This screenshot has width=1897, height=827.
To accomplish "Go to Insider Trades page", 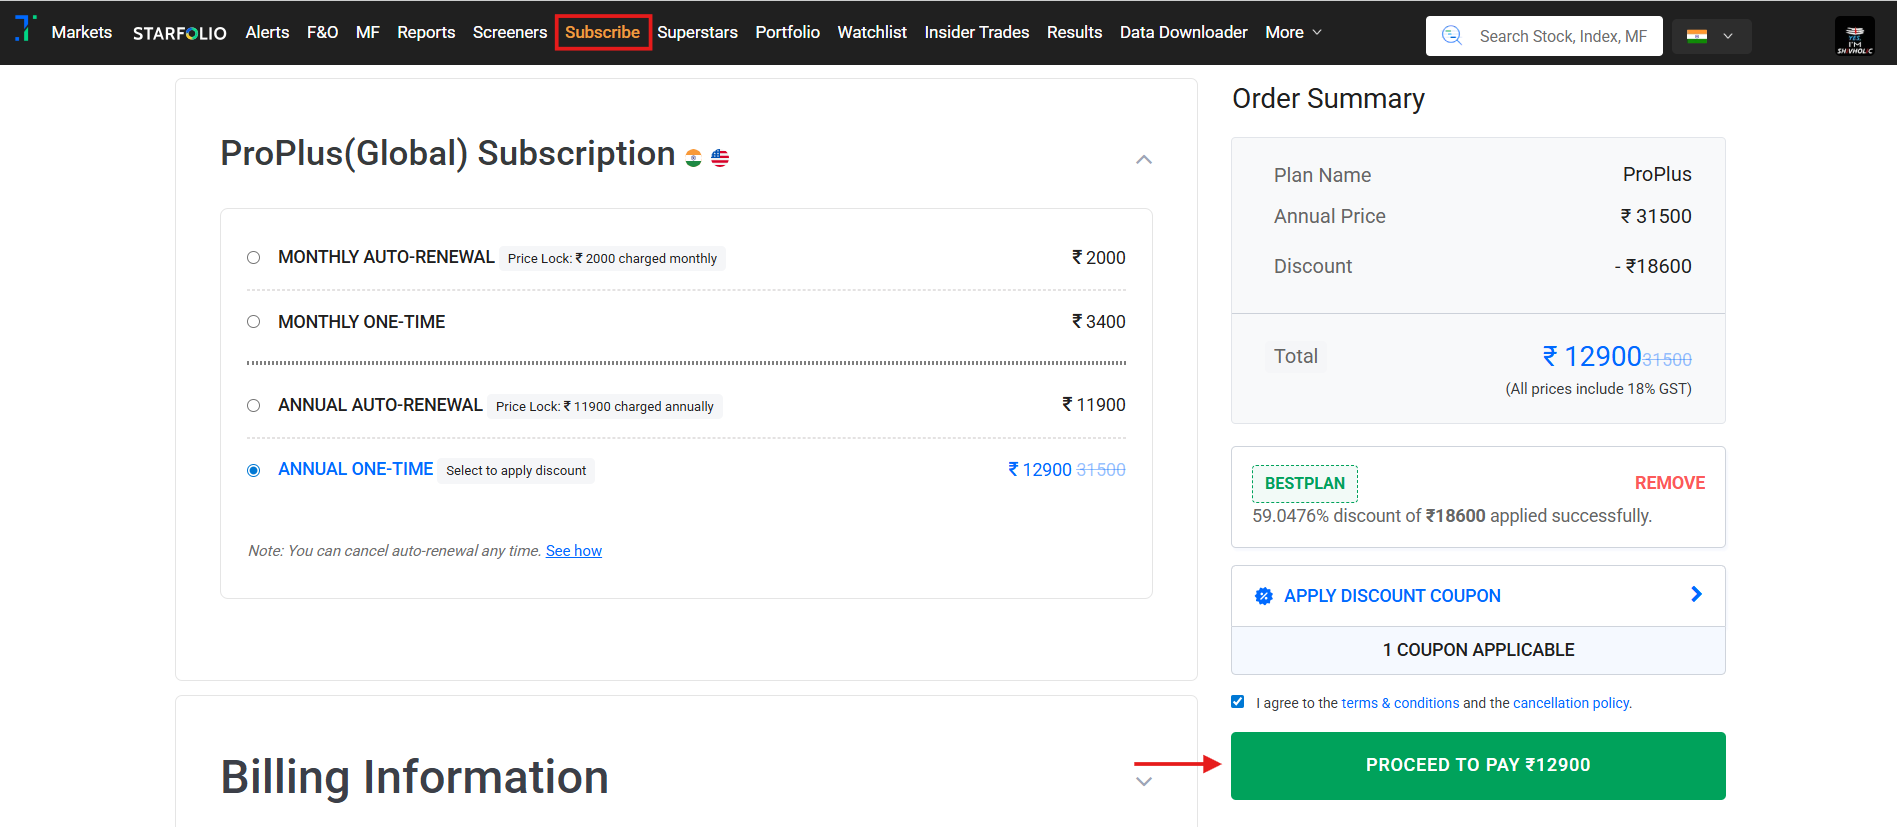I will pos(976,33).
